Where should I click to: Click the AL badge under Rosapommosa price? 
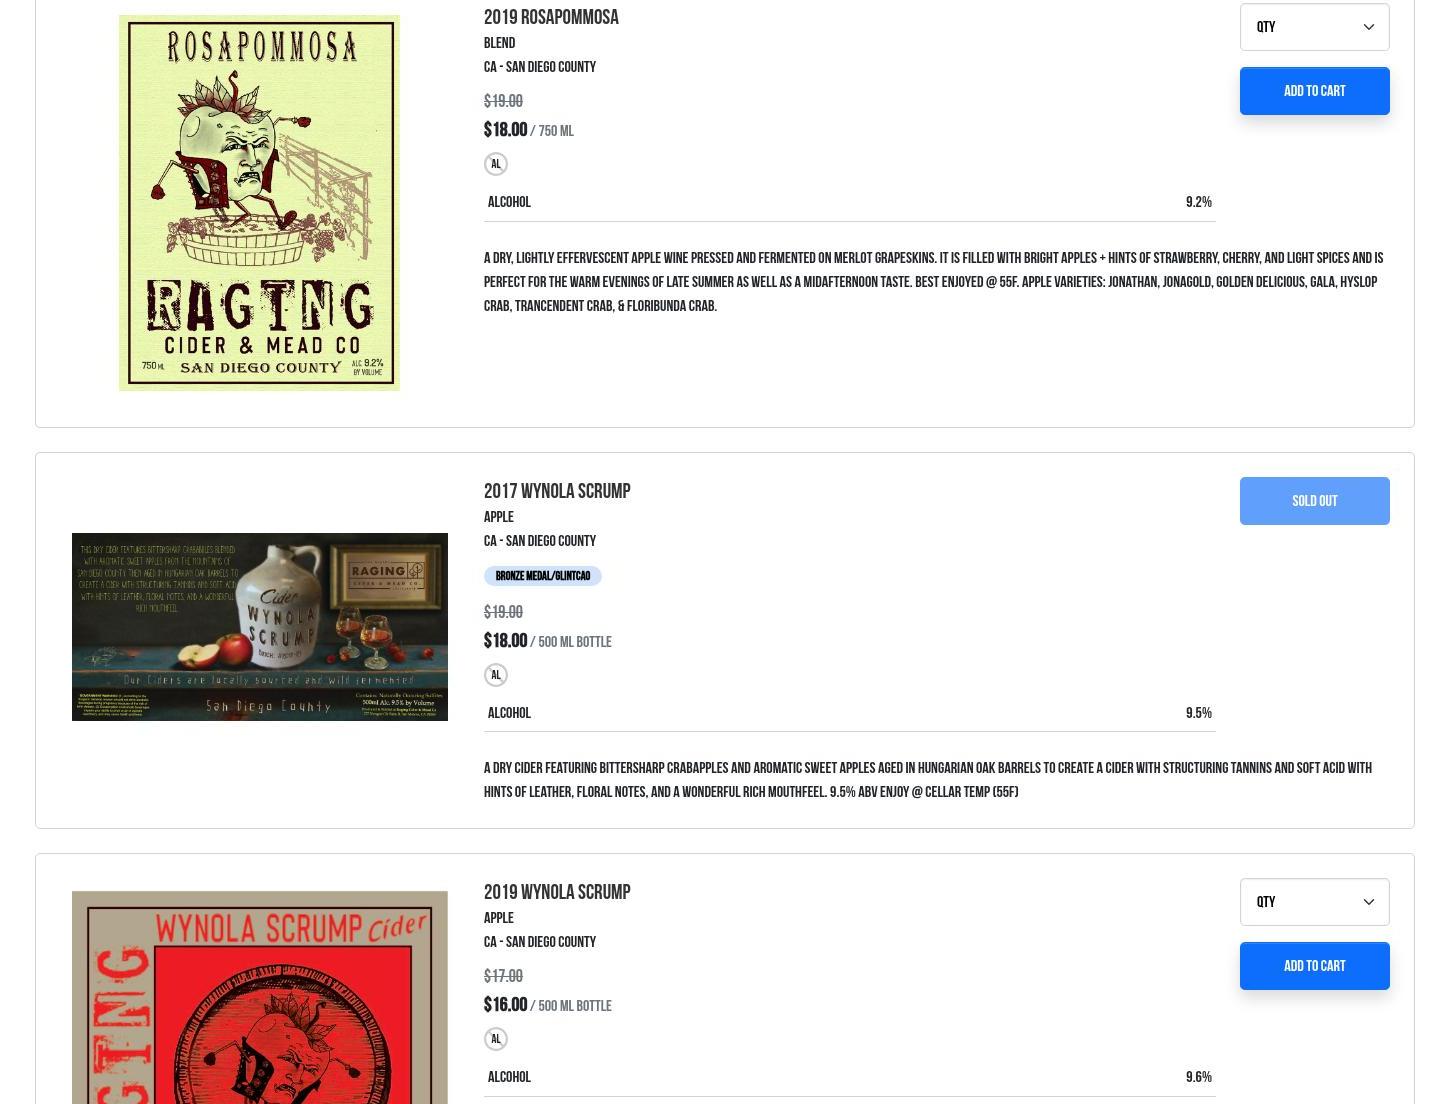[496, 164]
